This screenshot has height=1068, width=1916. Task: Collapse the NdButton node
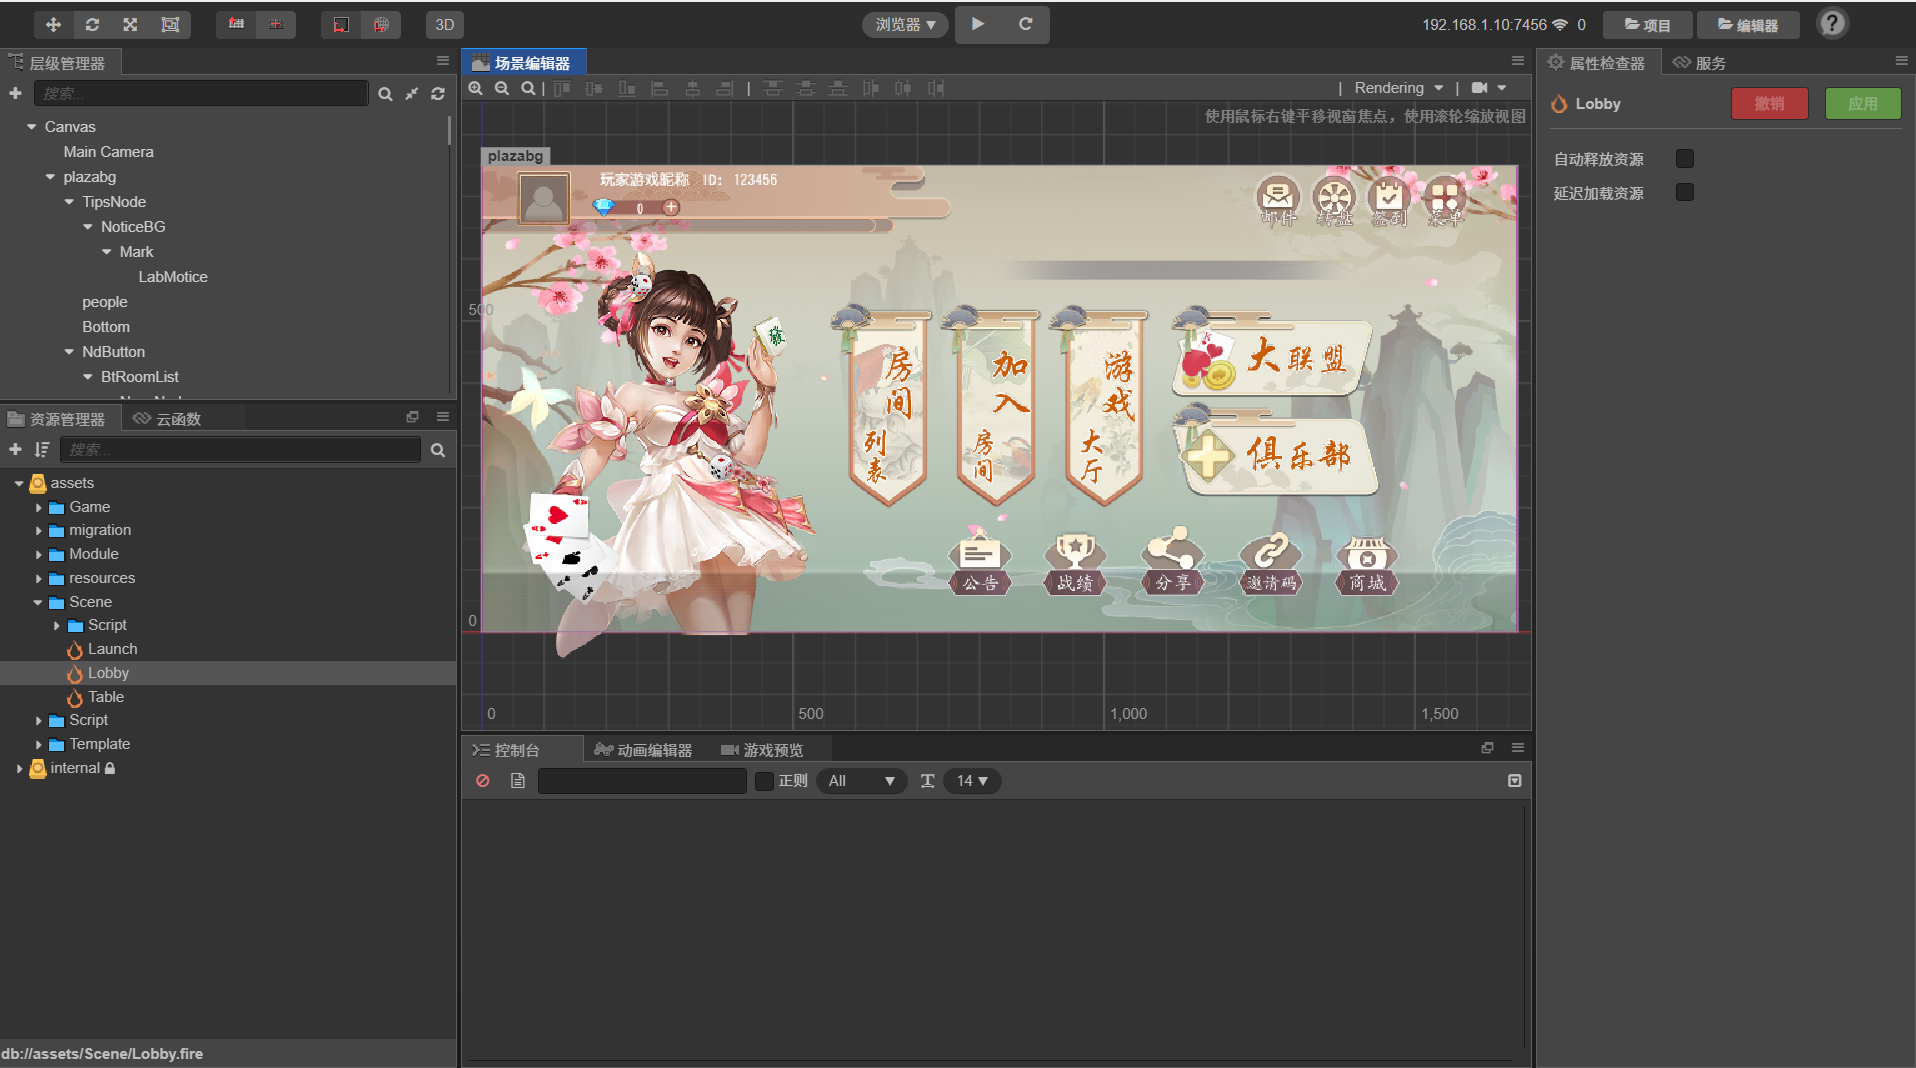click(69, 352)
